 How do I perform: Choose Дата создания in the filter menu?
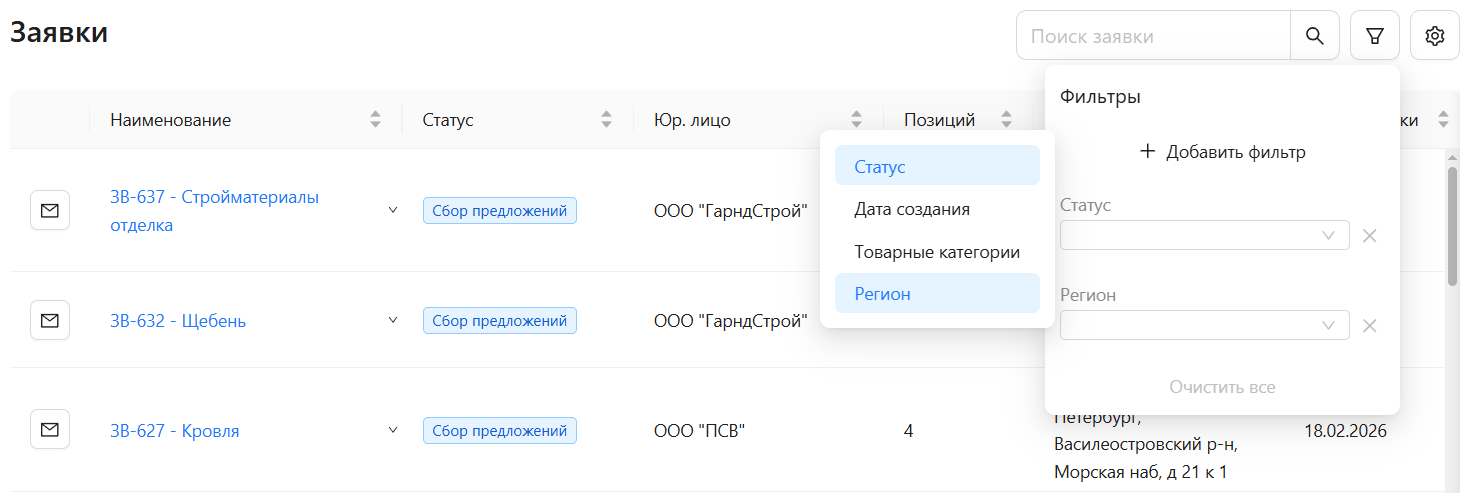(937, 209)
